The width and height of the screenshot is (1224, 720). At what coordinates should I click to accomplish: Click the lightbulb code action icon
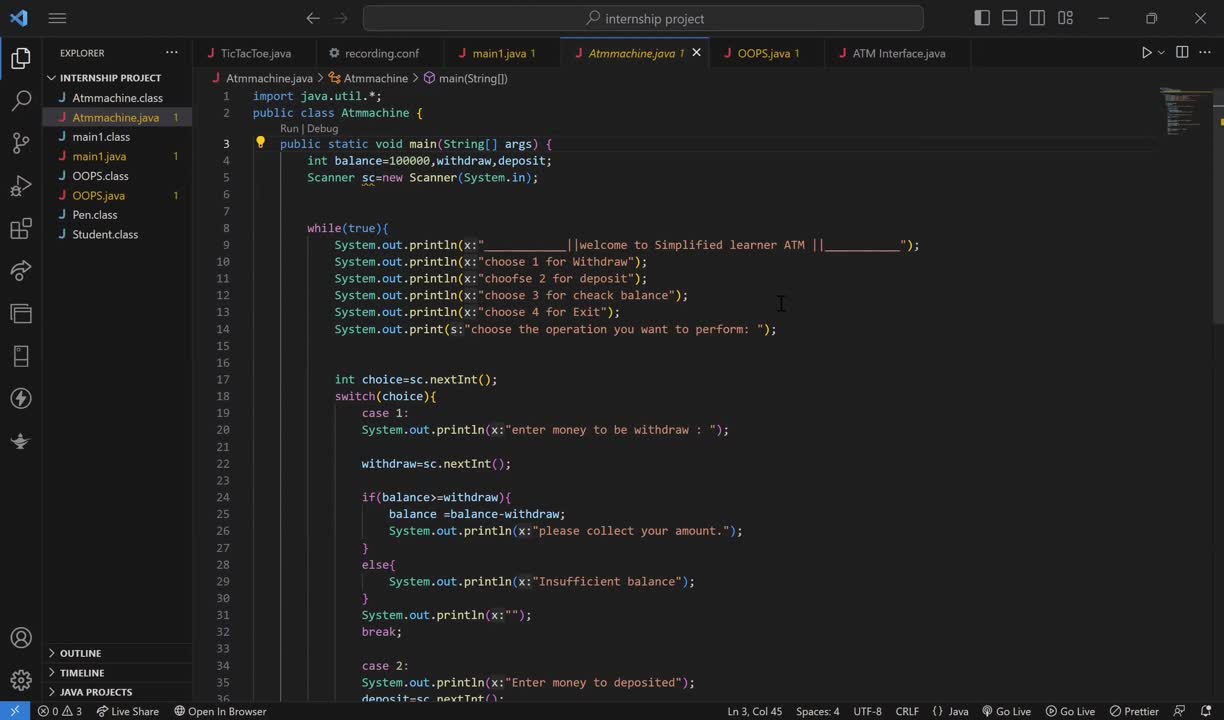(261, 143)
